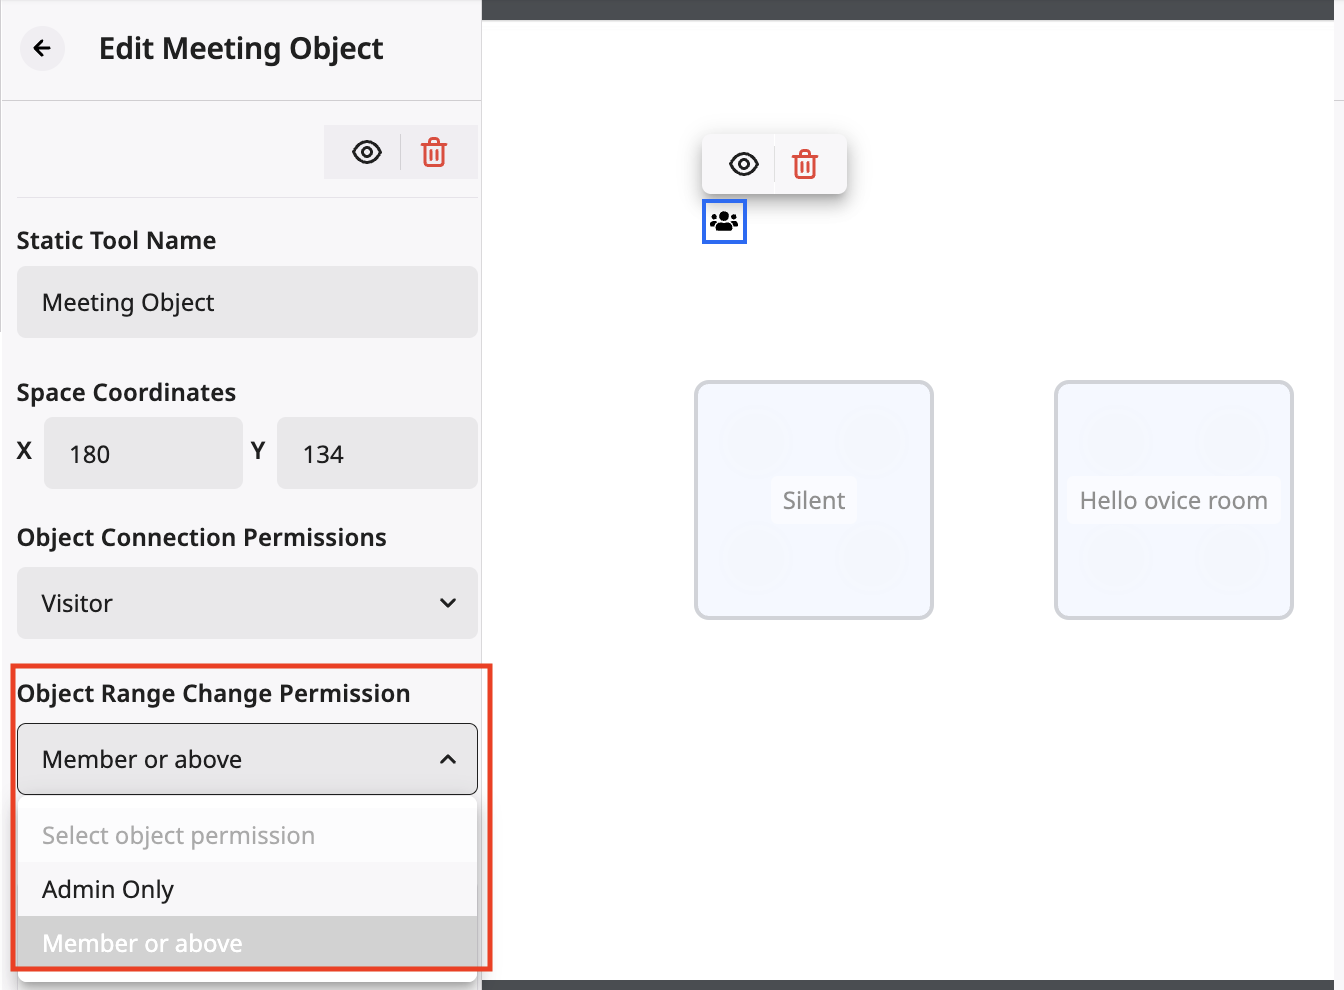Select the Hello ovice room box
Screen dimensions: 1344x990
coord(1173,500)
